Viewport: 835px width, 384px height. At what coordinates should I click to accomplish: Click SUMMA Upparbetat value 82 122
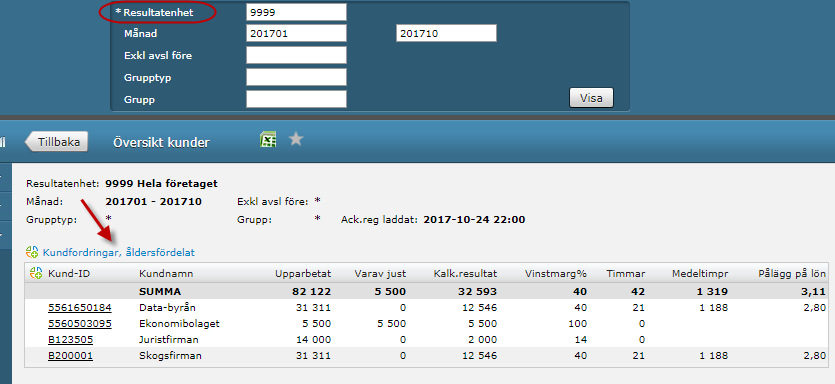pos(312,291)
